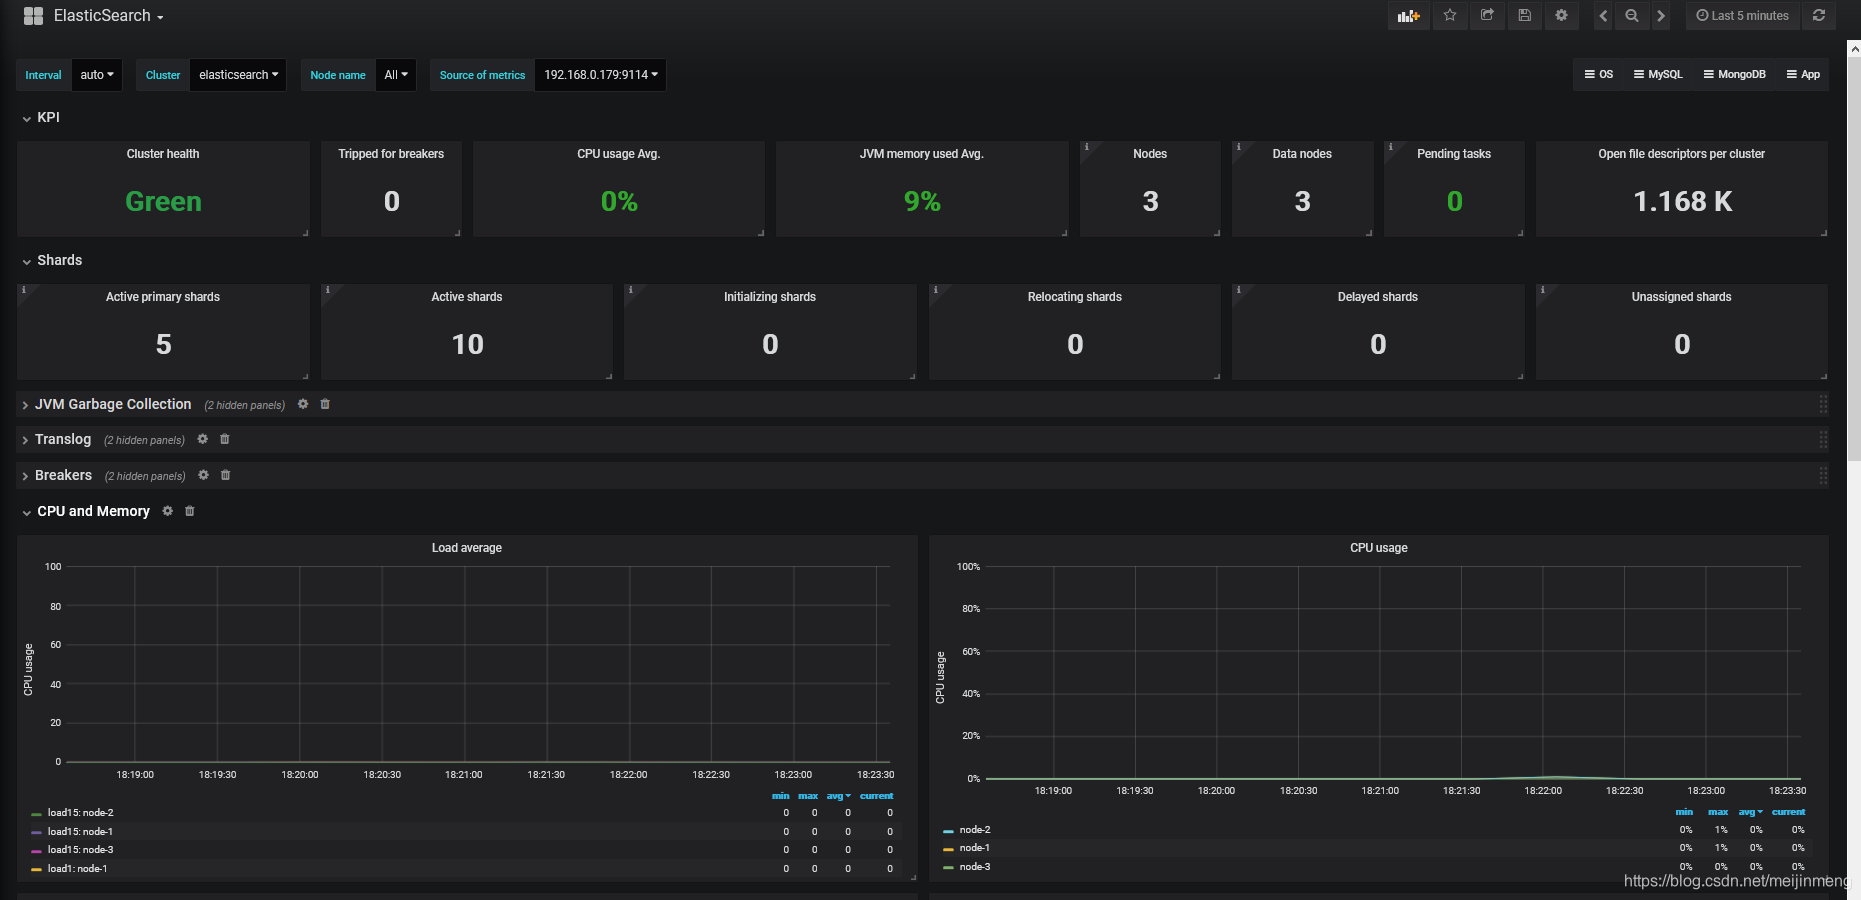Click the Unassigned shards info icon
The height and width of the screenshot is (900, 1861).
(x=1543, y=290)
